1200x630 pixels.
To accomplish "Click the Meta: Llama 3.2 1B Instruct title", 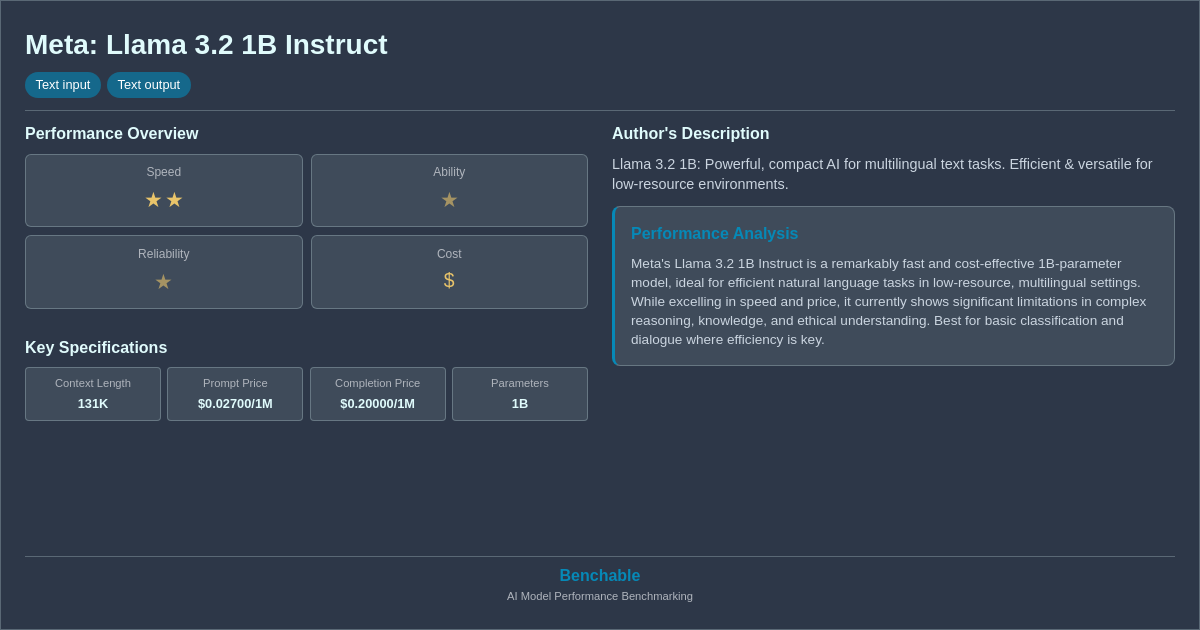I will [206, 44].
